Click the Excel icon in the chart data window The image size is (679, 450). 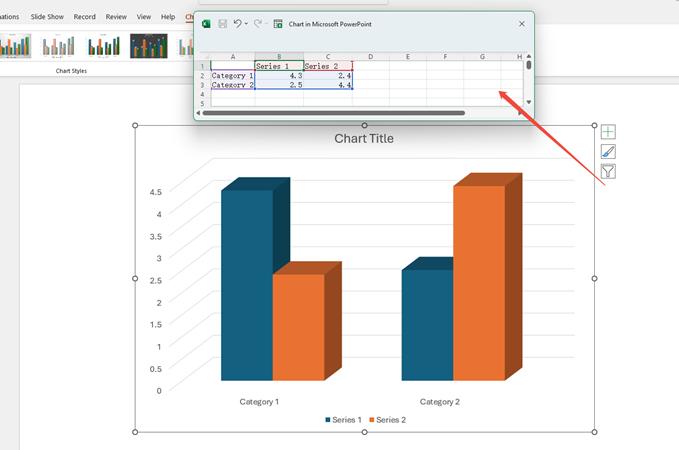(206, 24)
